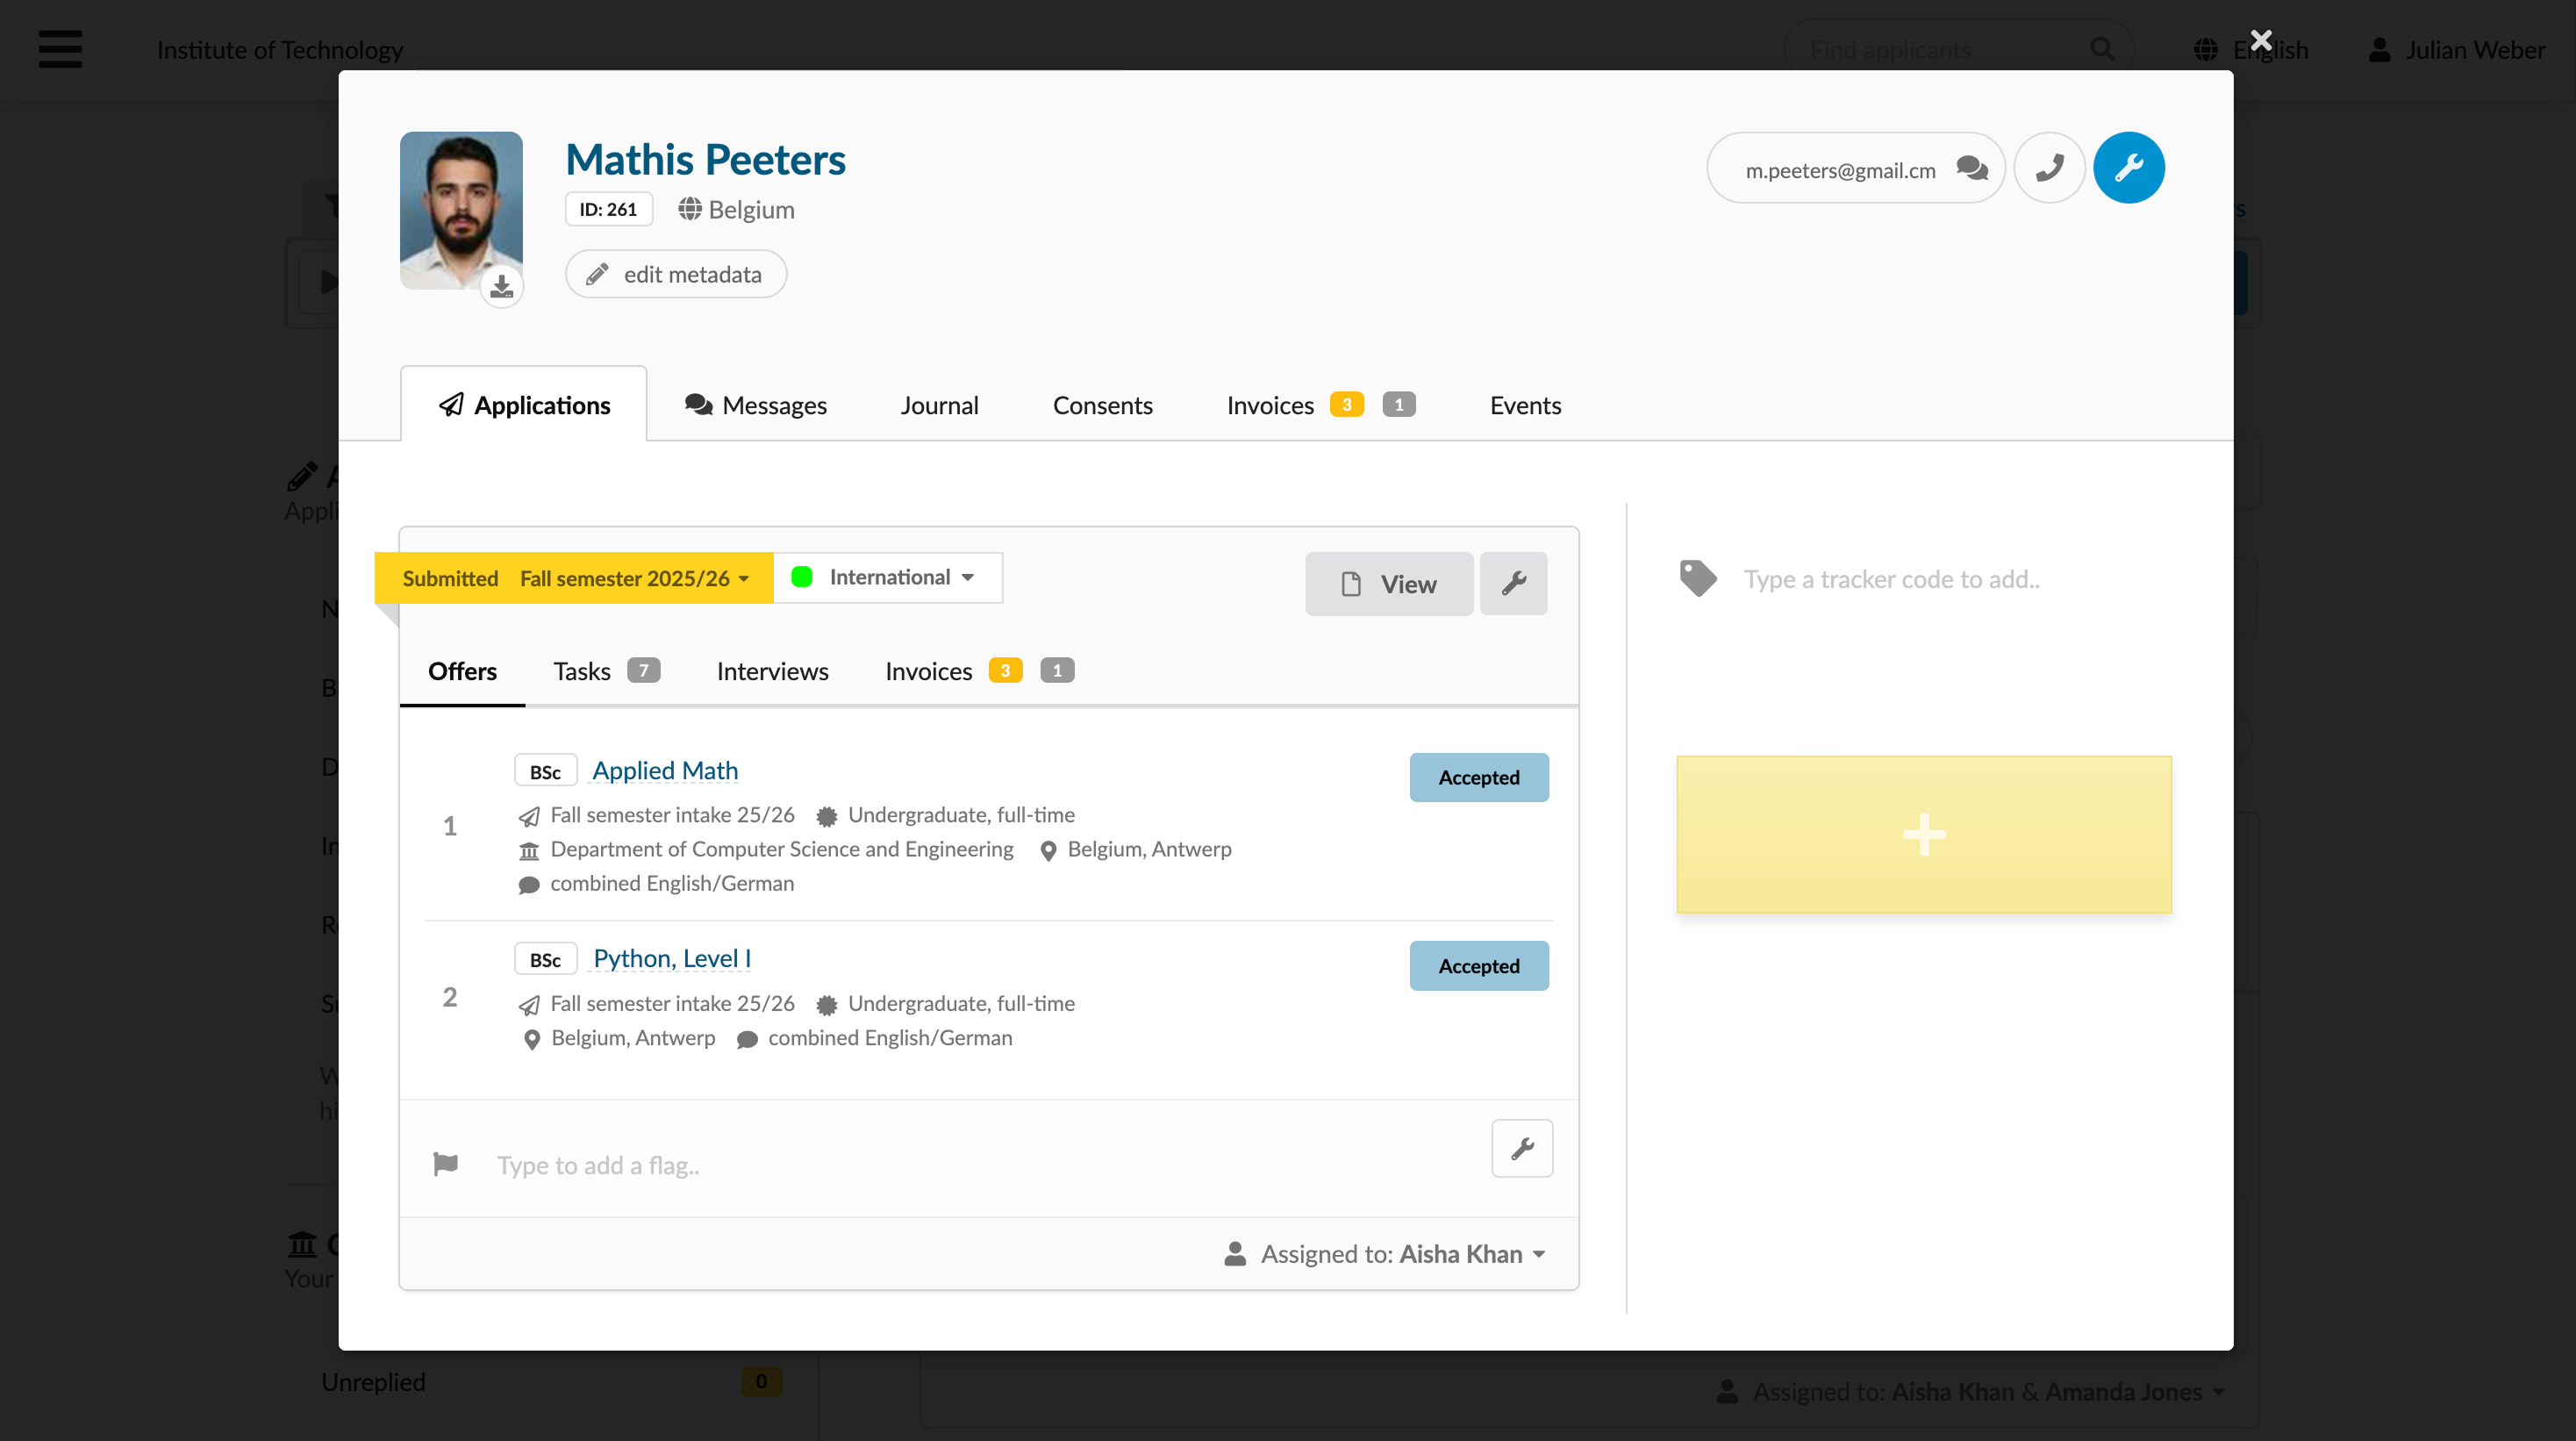Image resolution: width=2576 pixels, height=1441 pixels.
Task: Select the Offers sub-tab
Action: pyautogui.click(x=462, y=671)
